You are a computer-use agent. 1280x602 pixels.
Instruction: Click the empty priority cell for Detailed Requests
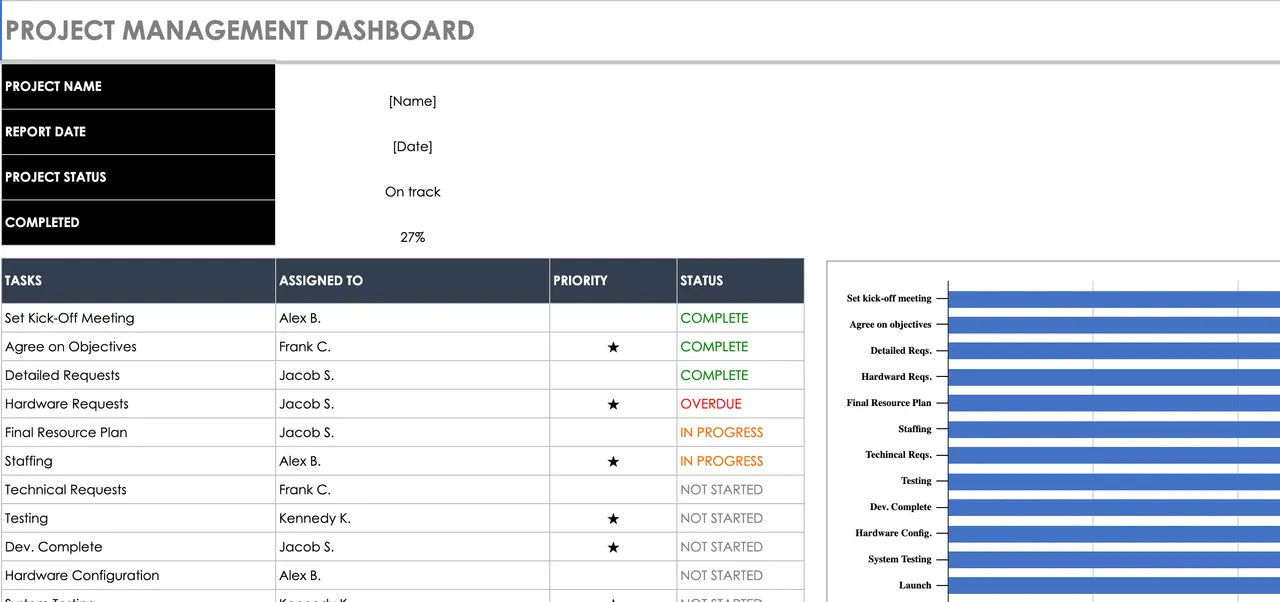613,375
